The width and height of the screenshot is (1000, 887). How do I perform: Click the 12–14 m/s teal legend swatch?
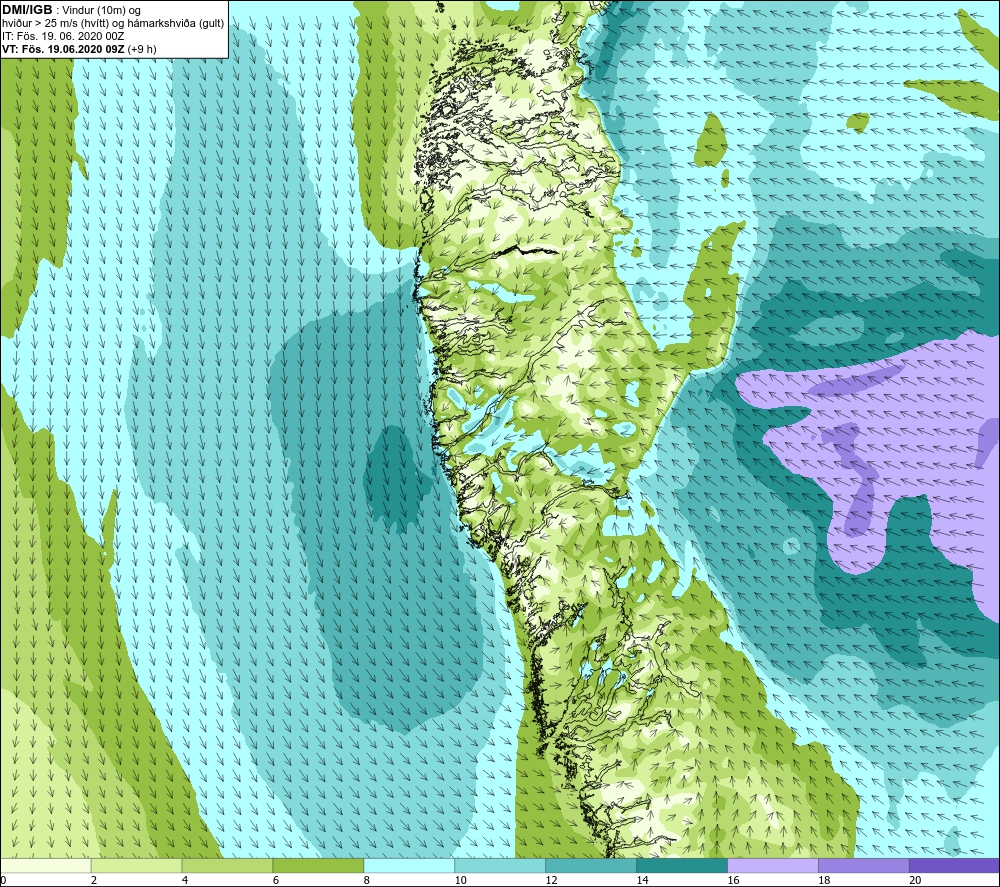[591, 865]
